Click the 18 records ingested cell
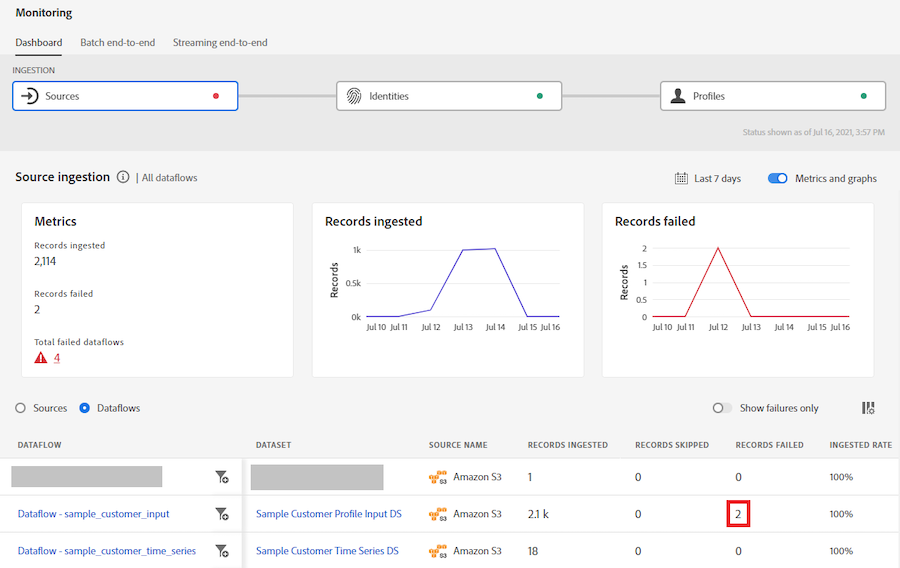The image size is (900, 568). [533, 551]
